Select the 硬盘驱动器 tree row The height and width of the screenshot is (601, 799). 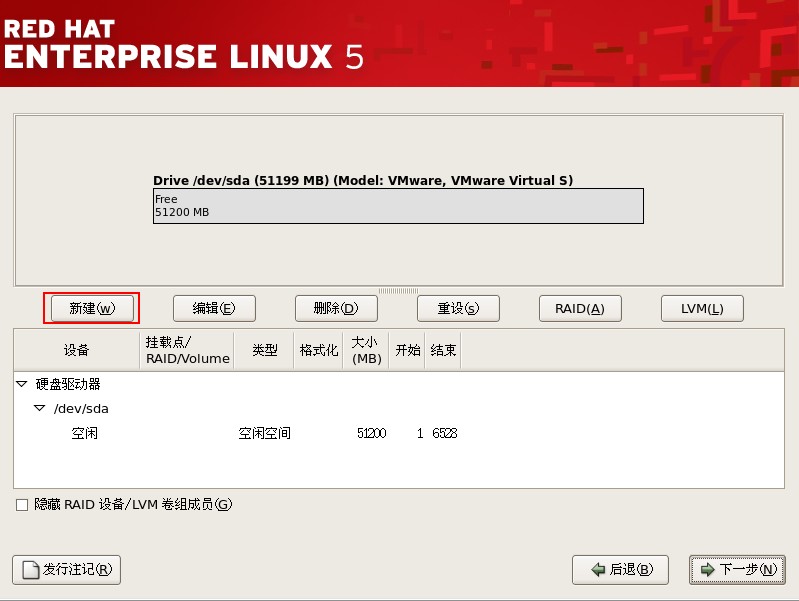(398, 384)
